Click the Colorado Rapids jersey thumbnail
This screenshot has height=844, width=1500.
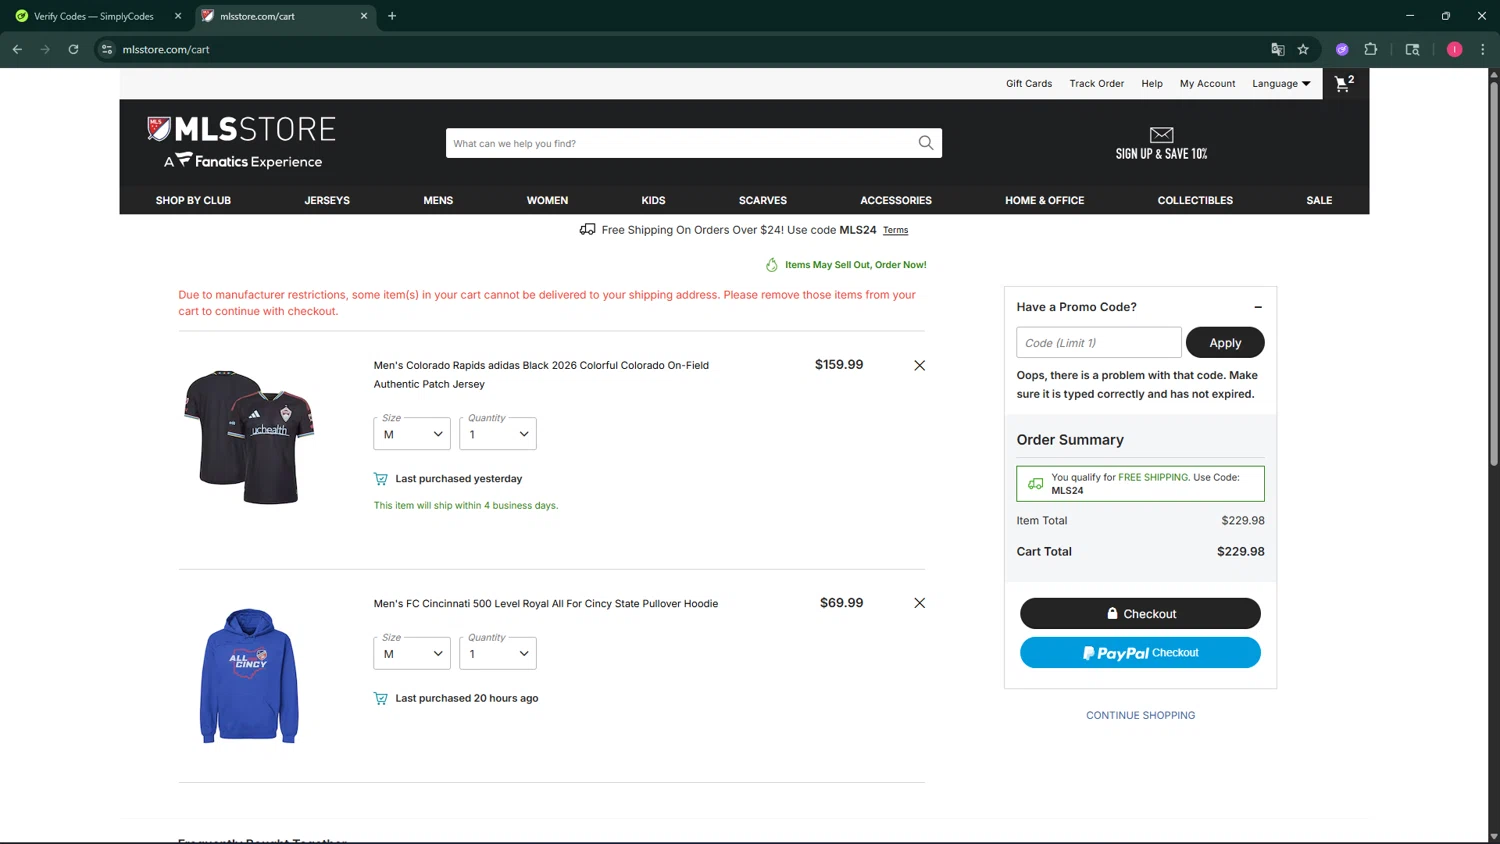[x=249, y=437]
